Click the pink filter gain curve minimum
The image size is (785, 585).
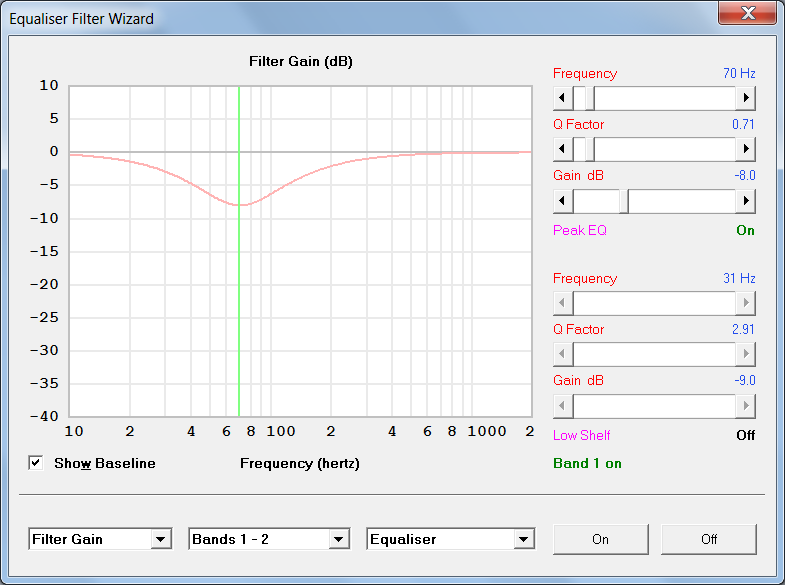point(240,205)
